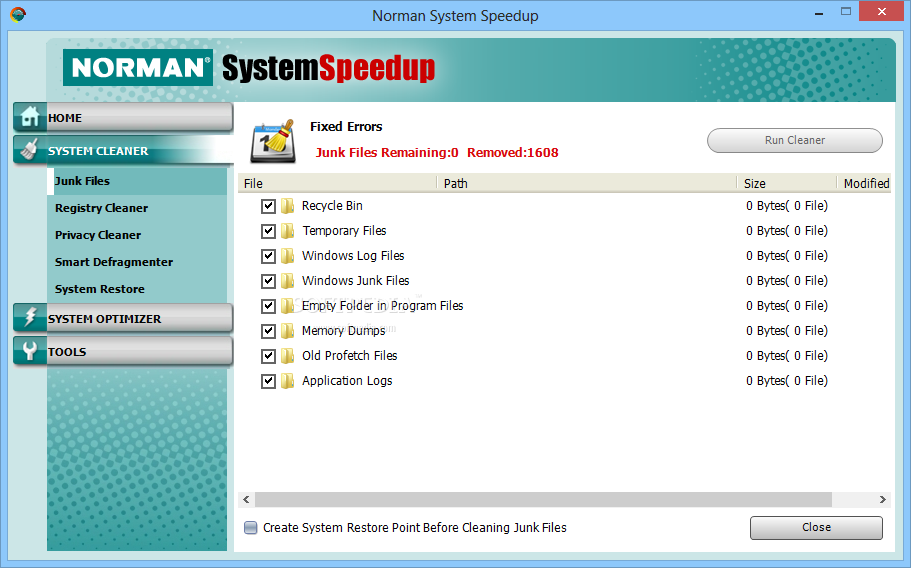Click the size value in Application Logs row
This screenshot has height=568, width=911.
[x=787, y=380]
